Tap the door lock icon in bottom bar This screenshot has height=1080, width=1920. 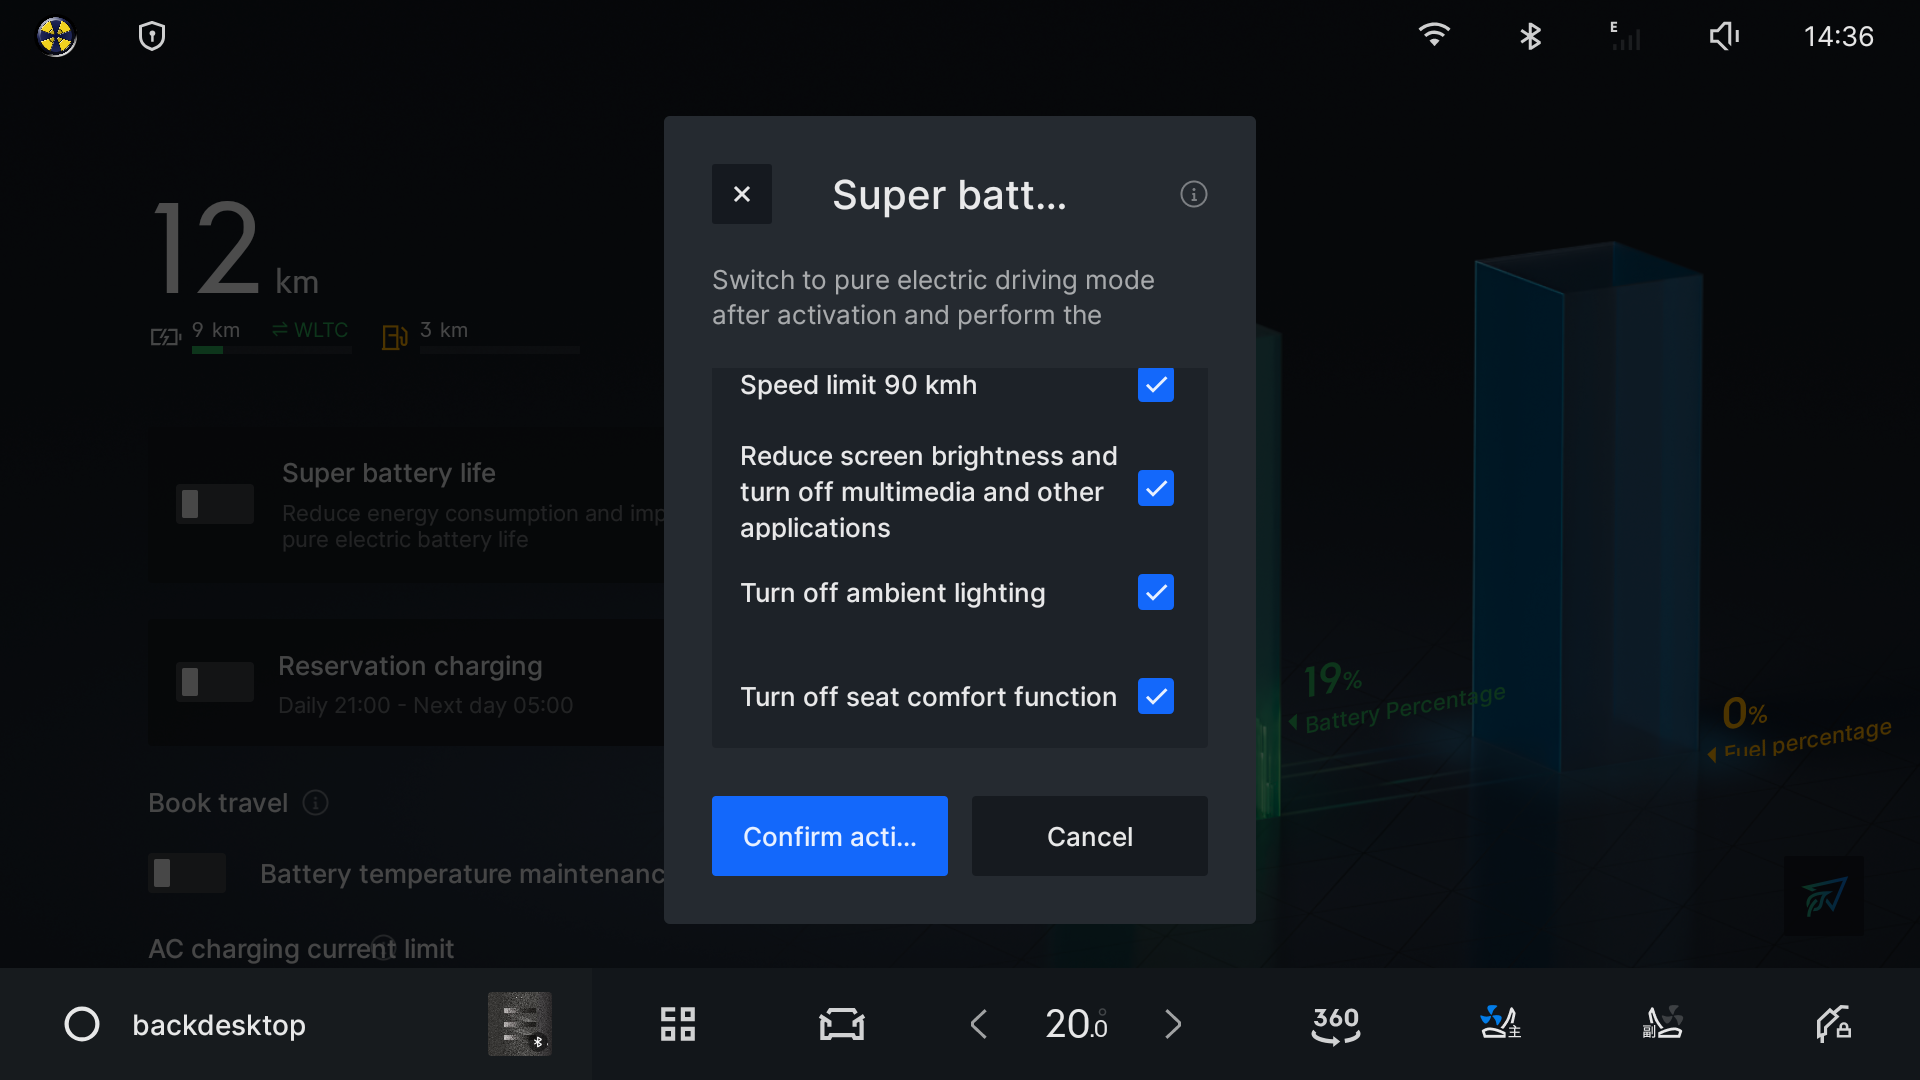(x=1833, y=1024)
